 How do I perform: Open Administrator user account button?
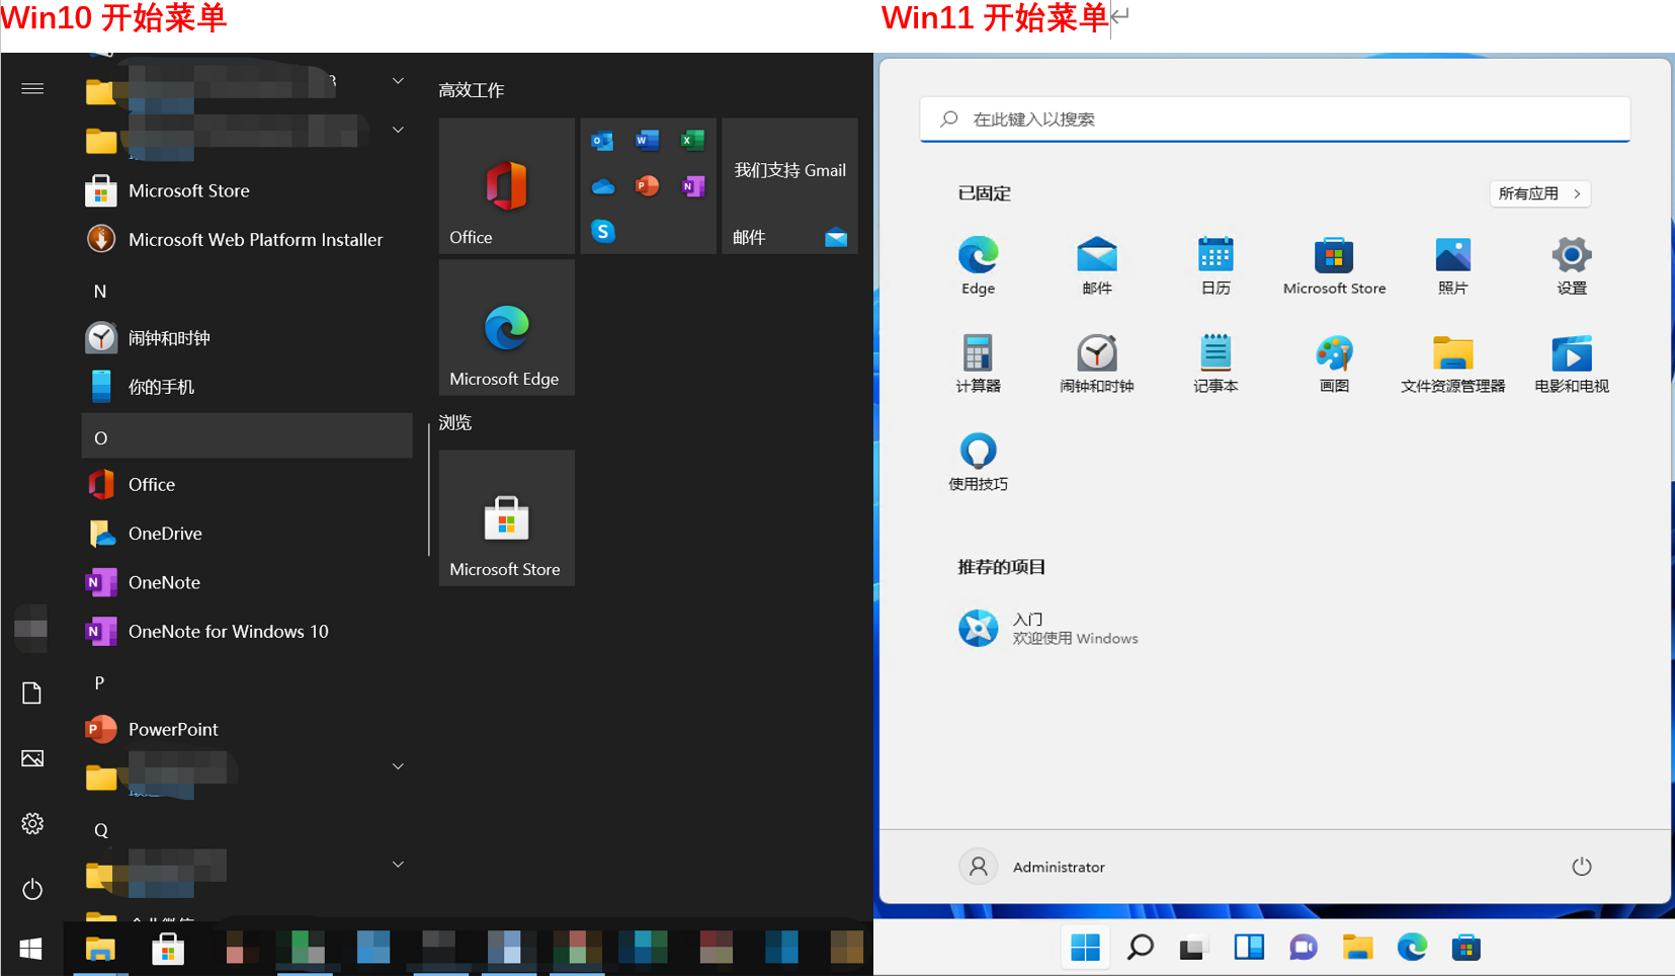pos(1033,866)
